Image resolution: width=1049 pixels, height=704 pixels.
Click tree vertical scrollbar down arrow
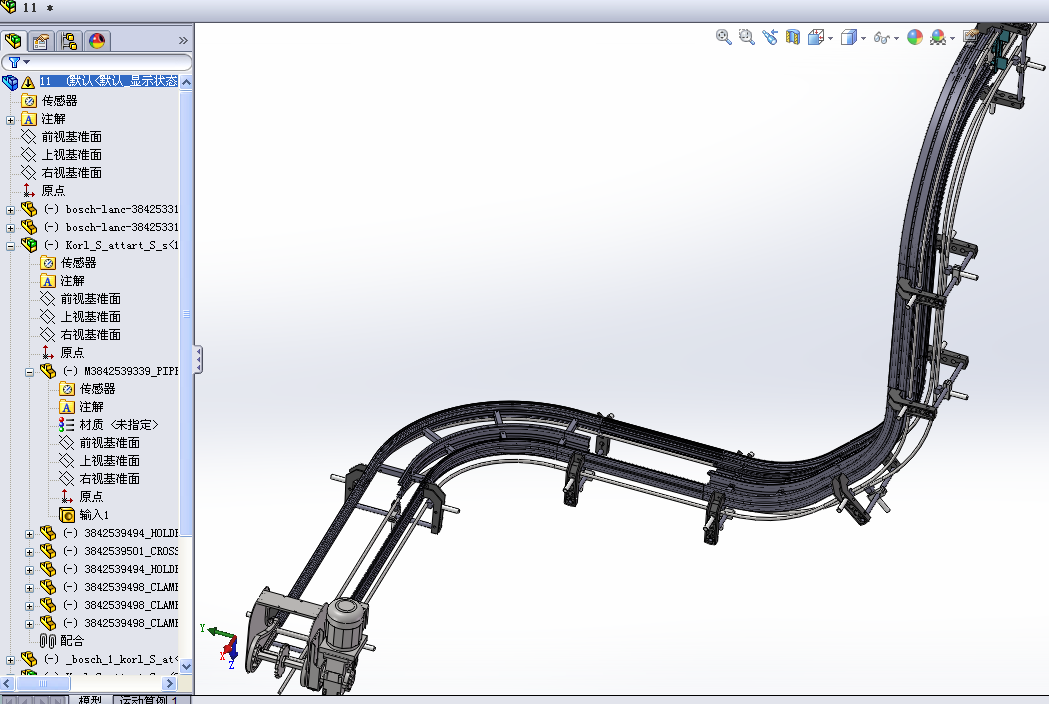187,666
